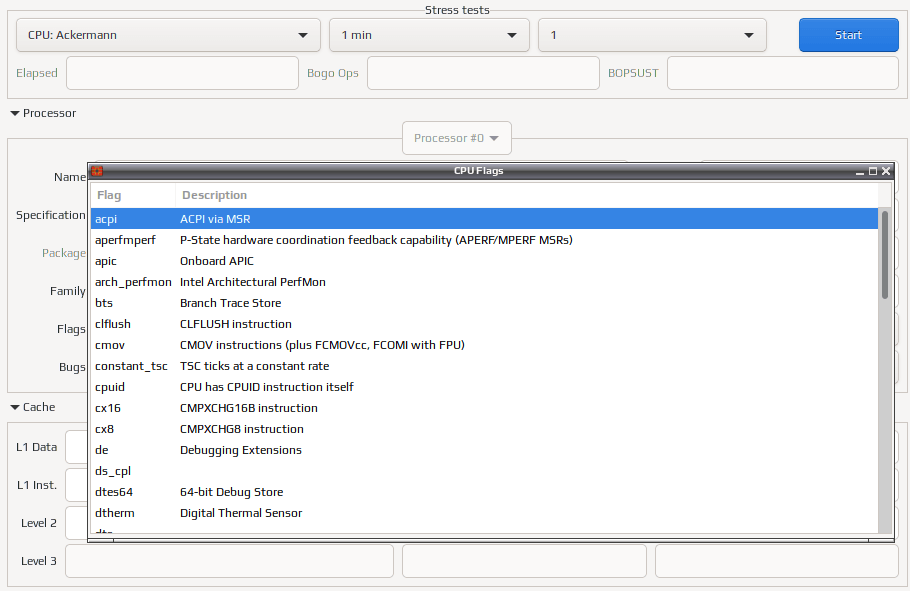Sort by the Description column header
The image size is (910, 591).
click(526, 195)
